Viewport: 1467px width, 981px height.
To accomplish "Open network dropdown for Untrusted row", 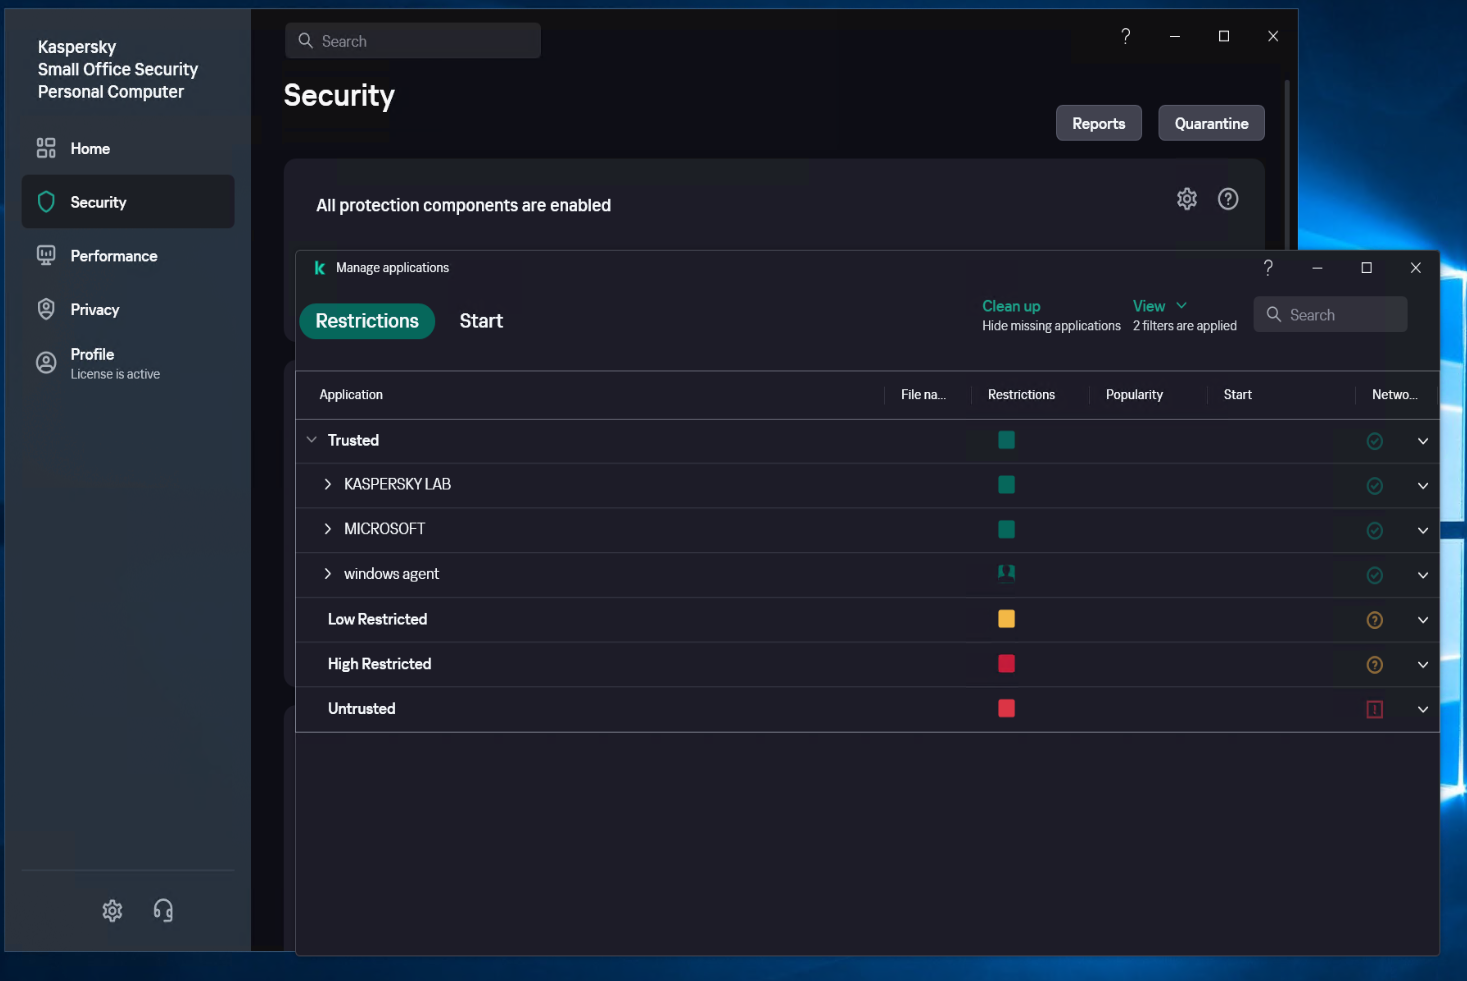I will 1423,709.
